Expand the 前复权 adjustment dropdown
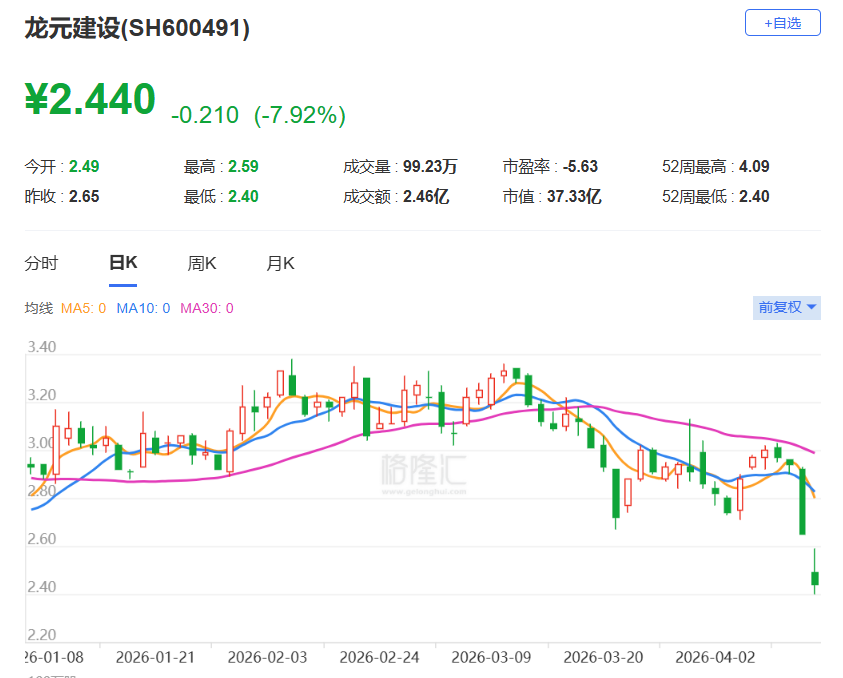 tap(787, 308)
